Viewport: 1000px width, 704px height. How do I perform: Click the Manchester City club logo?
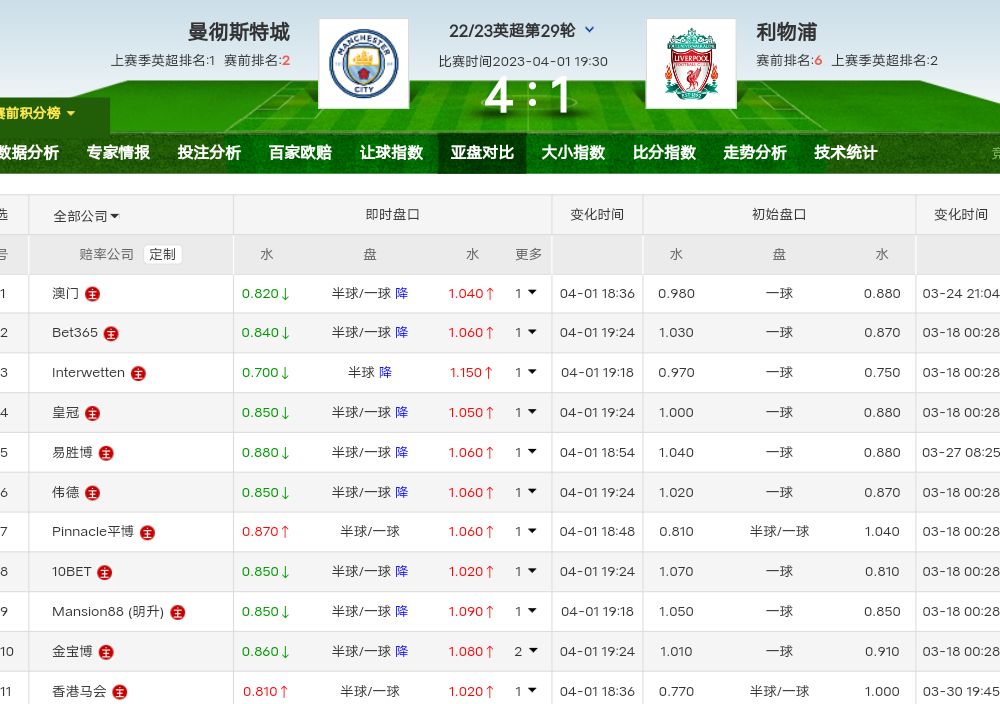pyautogui.click(x=363, y=63)
